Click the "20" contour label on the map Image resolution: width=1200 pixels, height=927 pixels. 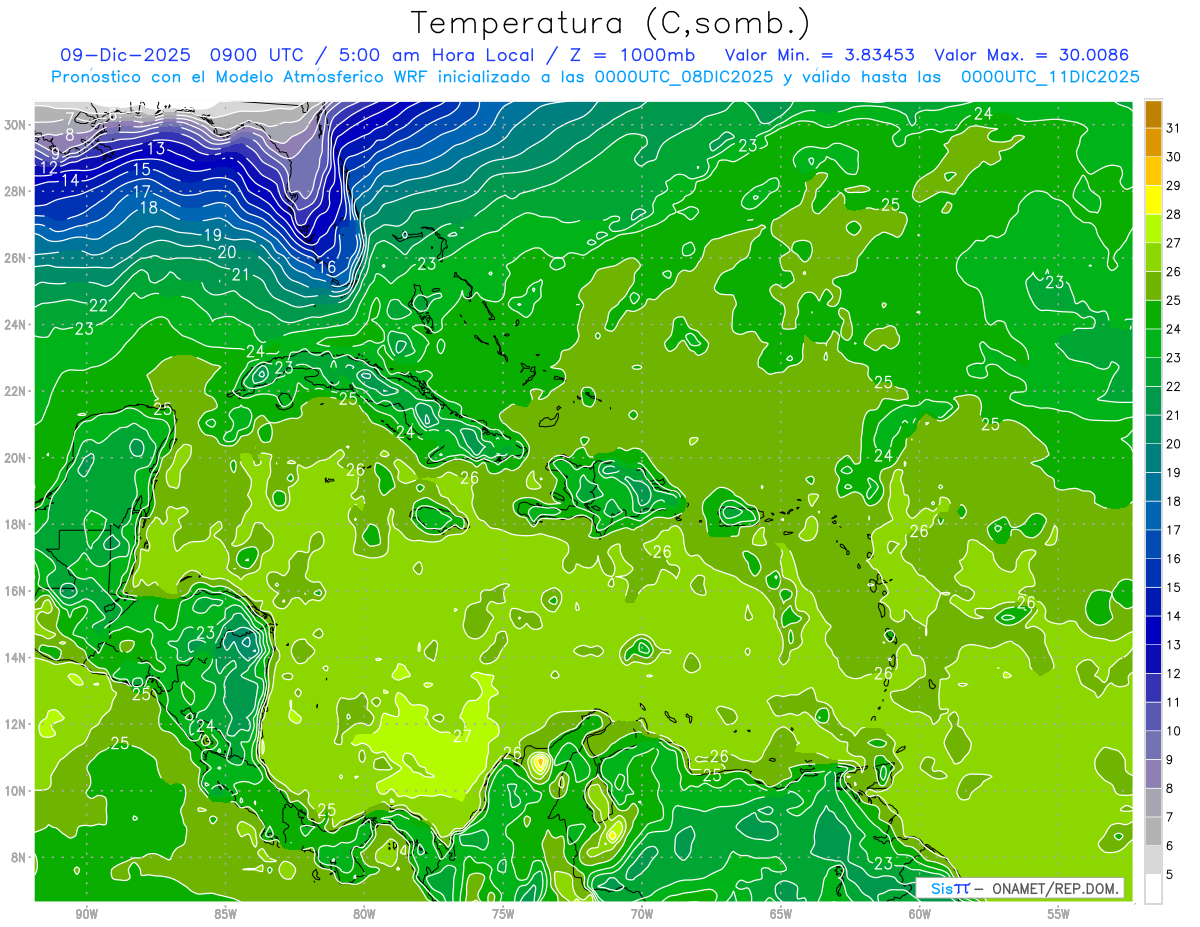click(x=227, y=252)
